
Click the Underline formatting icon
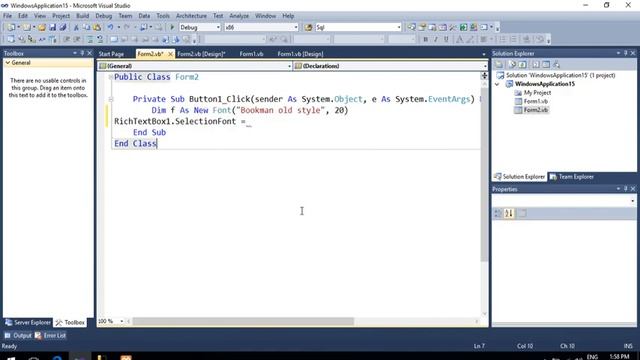point(446,39)
